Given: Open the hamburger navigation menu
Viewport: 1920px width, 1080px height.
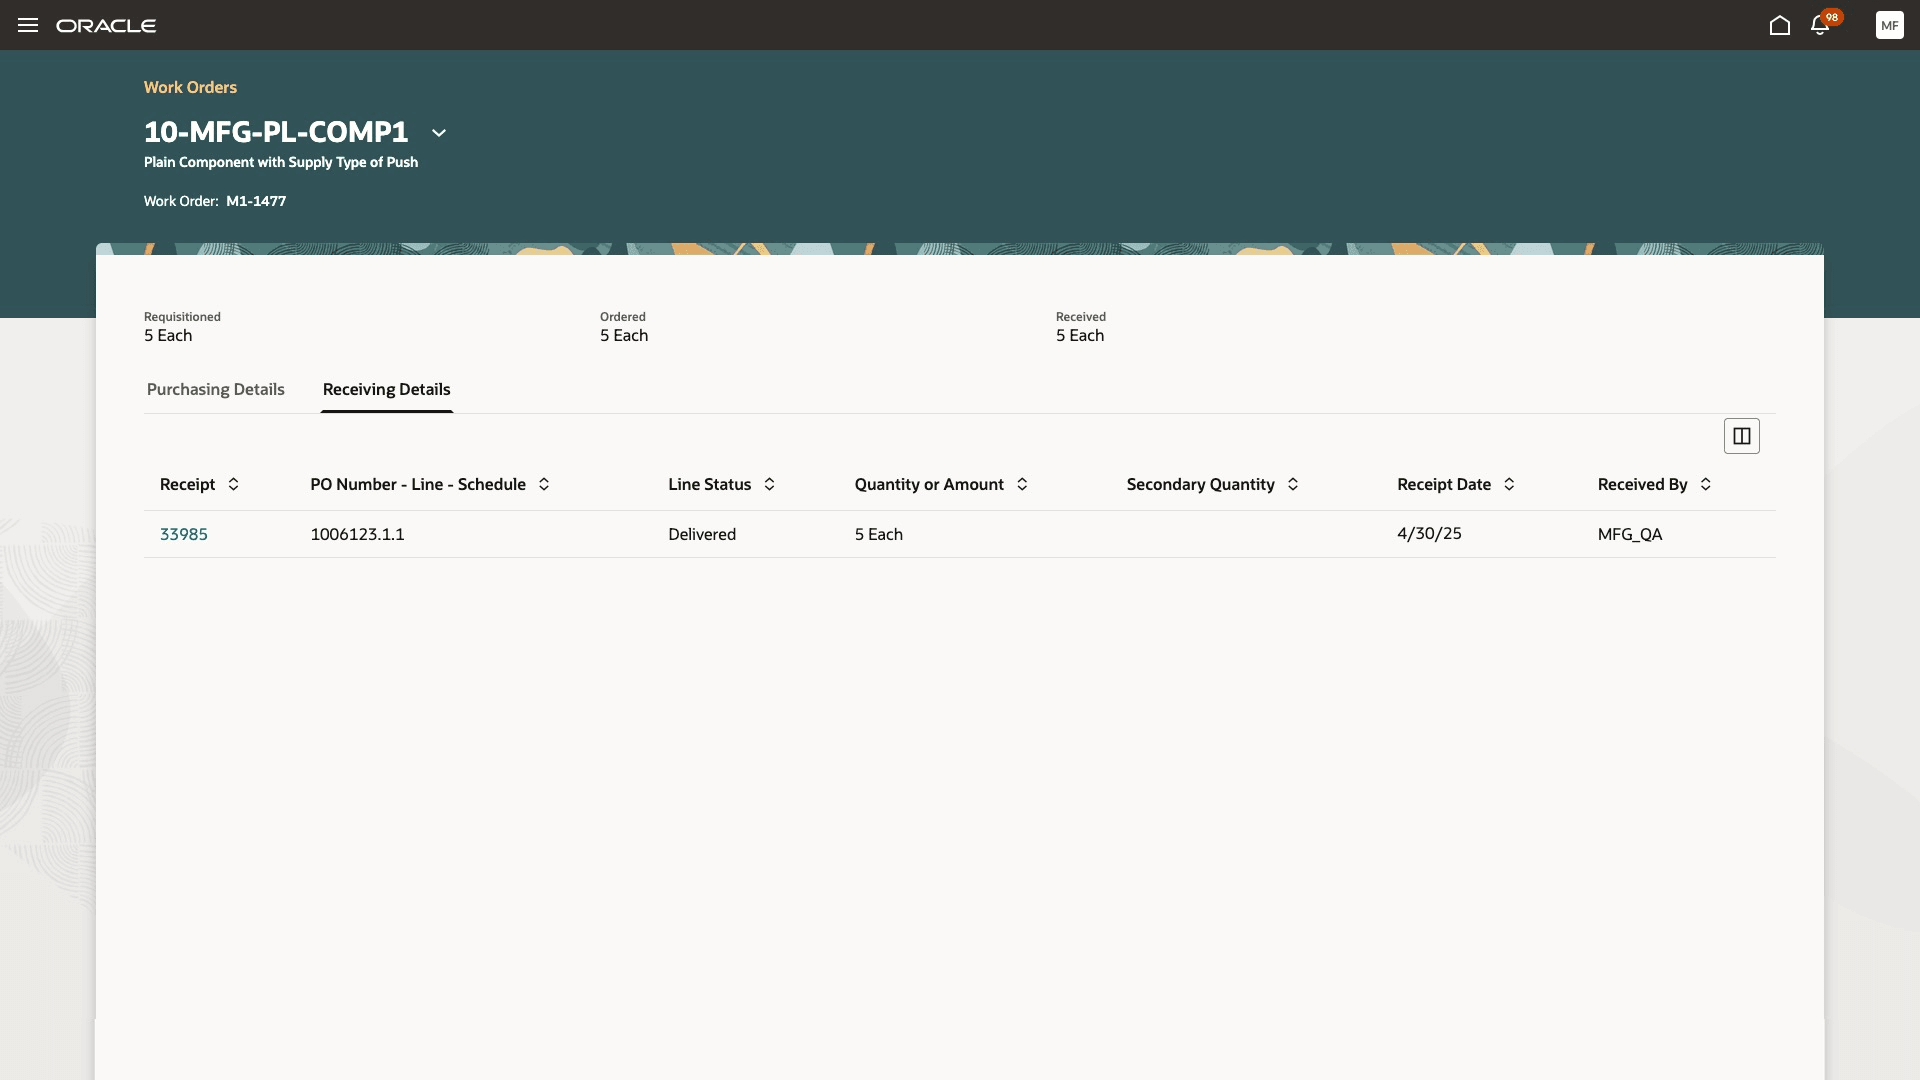Looking at the screenshot, I should click(28, 25).
